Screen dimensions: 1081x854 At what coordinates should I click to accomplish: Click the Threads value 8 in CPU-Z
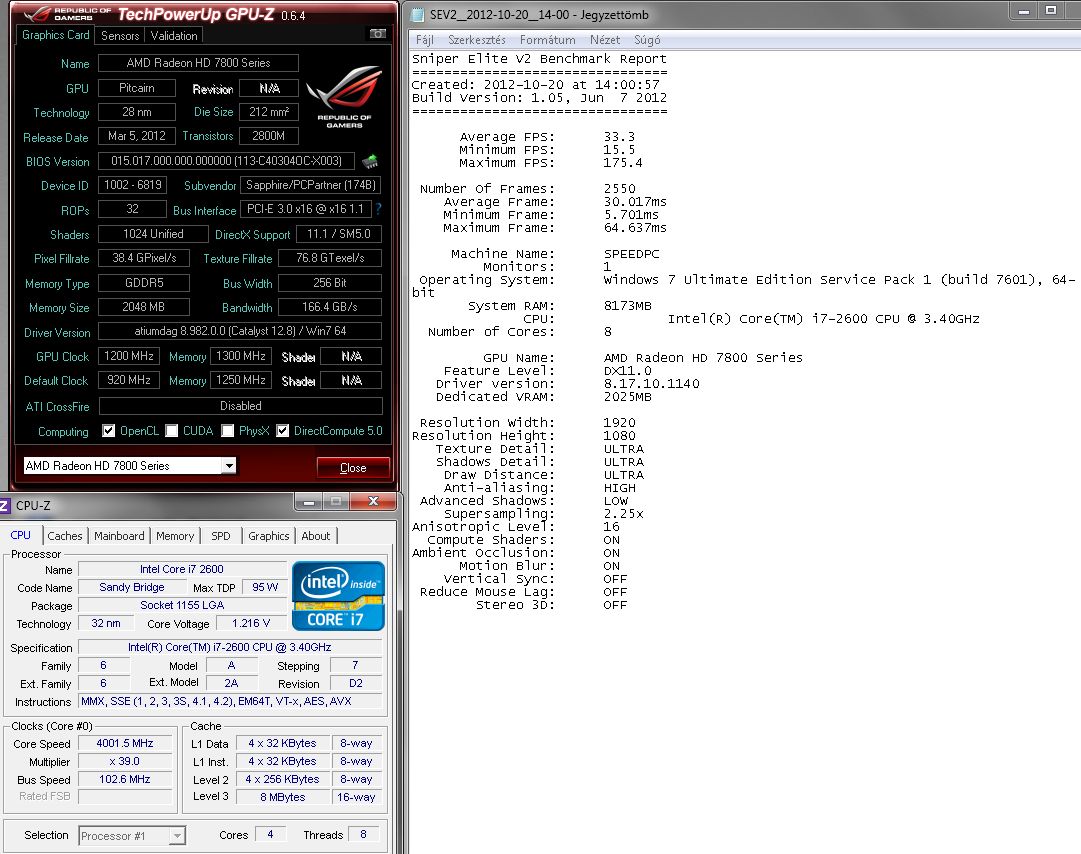[x=363, y=834]
